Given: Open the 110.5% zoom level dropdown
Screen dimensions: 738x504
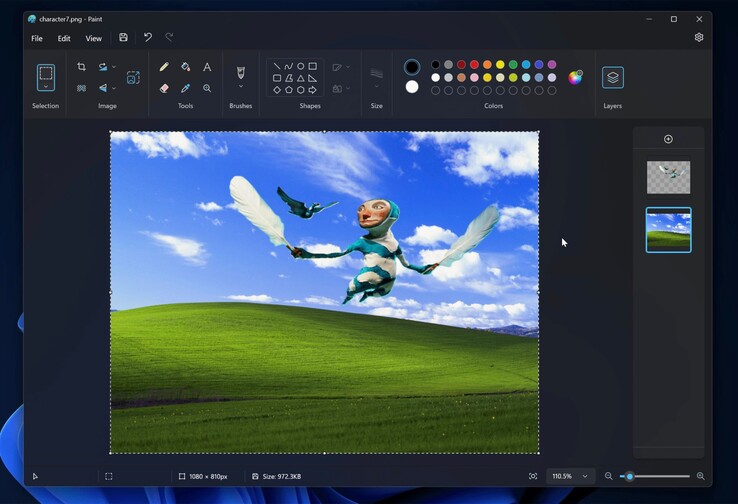Looking at the screenshot, I should (x=570, y=476).
